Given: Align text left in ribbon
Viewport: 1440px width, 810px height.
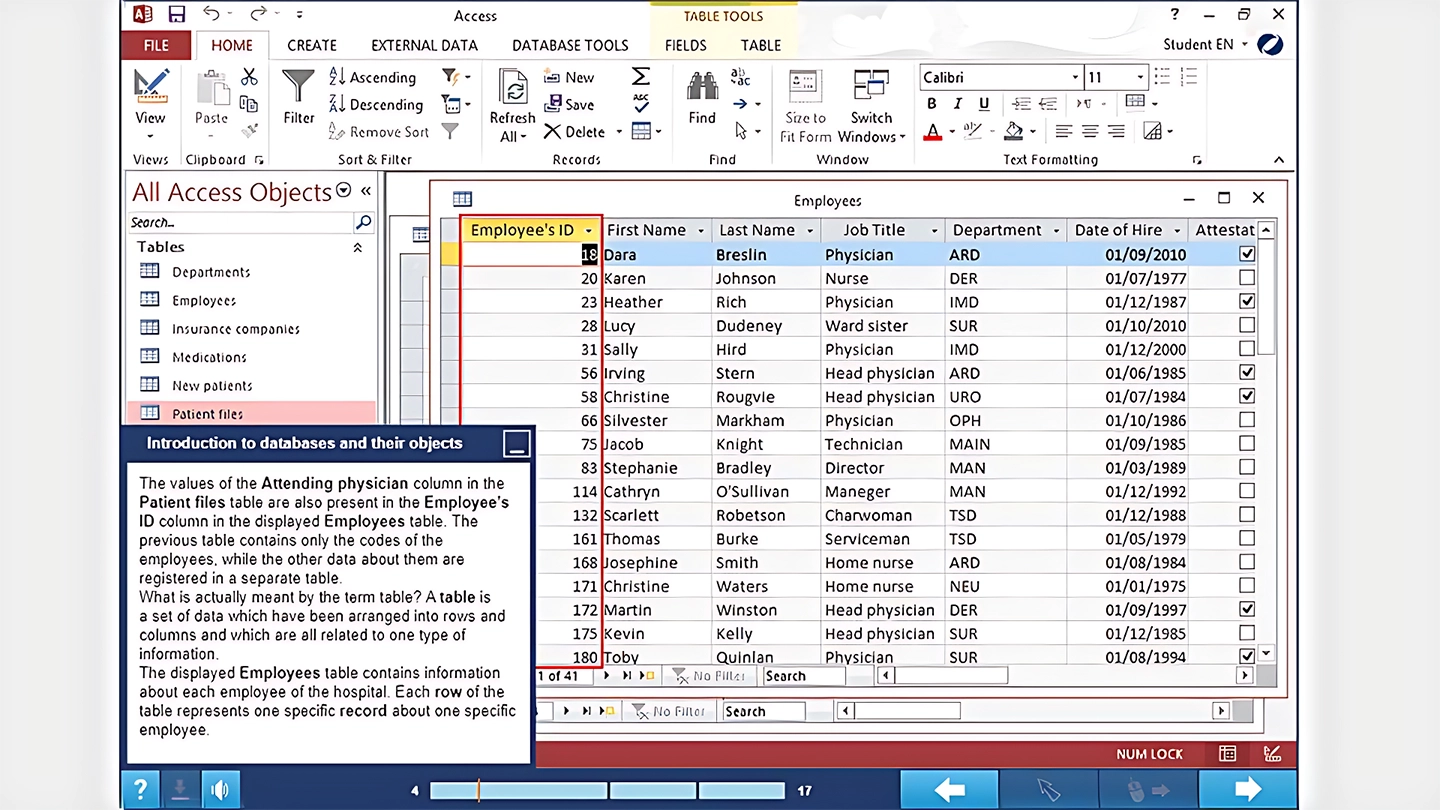Looking at the screenshot, I should pos(1064,131).
